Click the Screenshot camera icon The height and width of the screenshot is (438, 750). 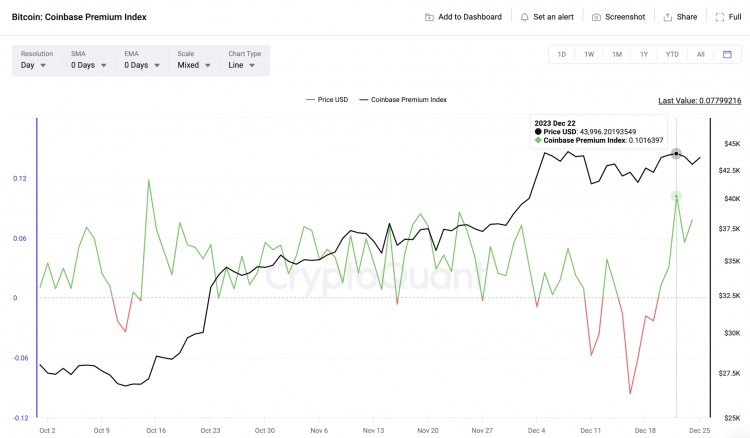[x=596, y=17]
